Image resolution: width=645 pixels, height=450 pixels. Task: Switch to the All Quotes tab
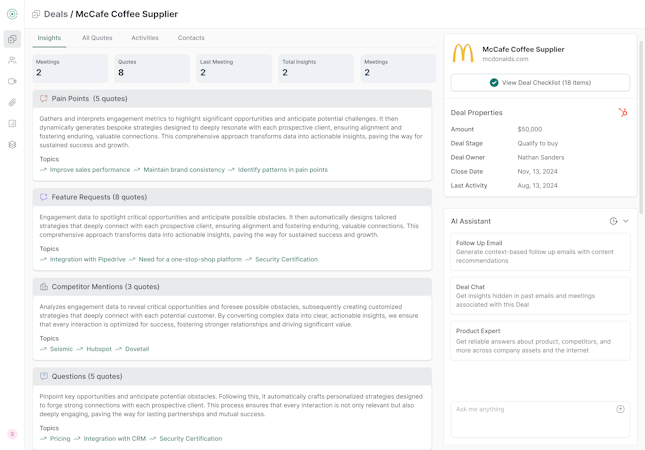pyautogui.click(x=97, y=38)
